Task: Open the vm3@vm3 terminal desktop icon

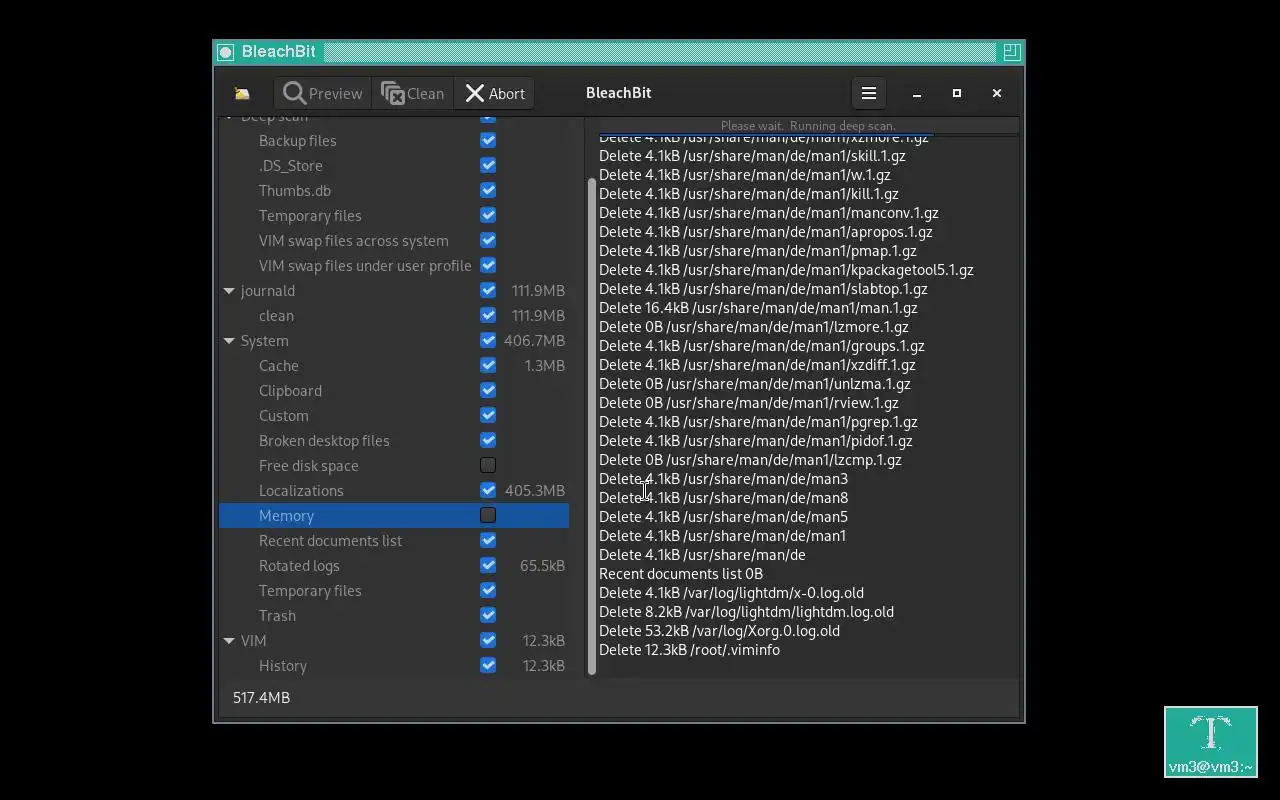Action: pyautogui.click(x=1211, y=742)
